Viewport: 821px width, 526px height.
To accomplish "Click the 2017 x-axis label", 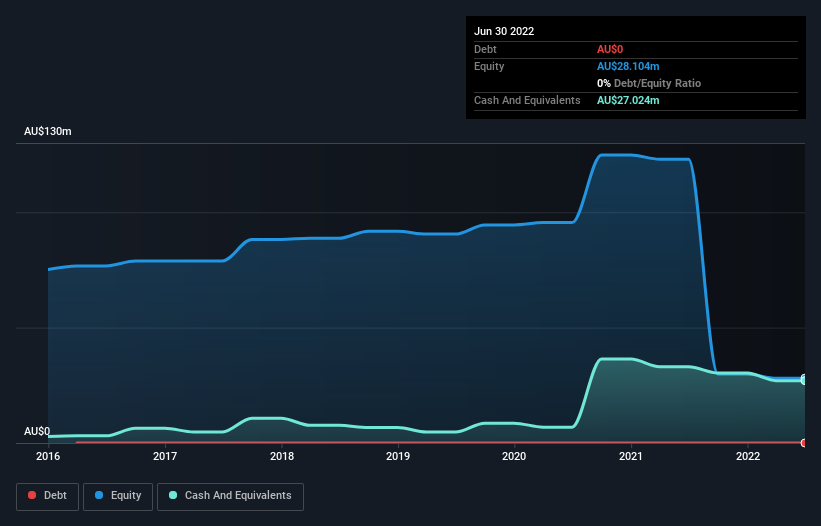I will [x=165, y=456].
